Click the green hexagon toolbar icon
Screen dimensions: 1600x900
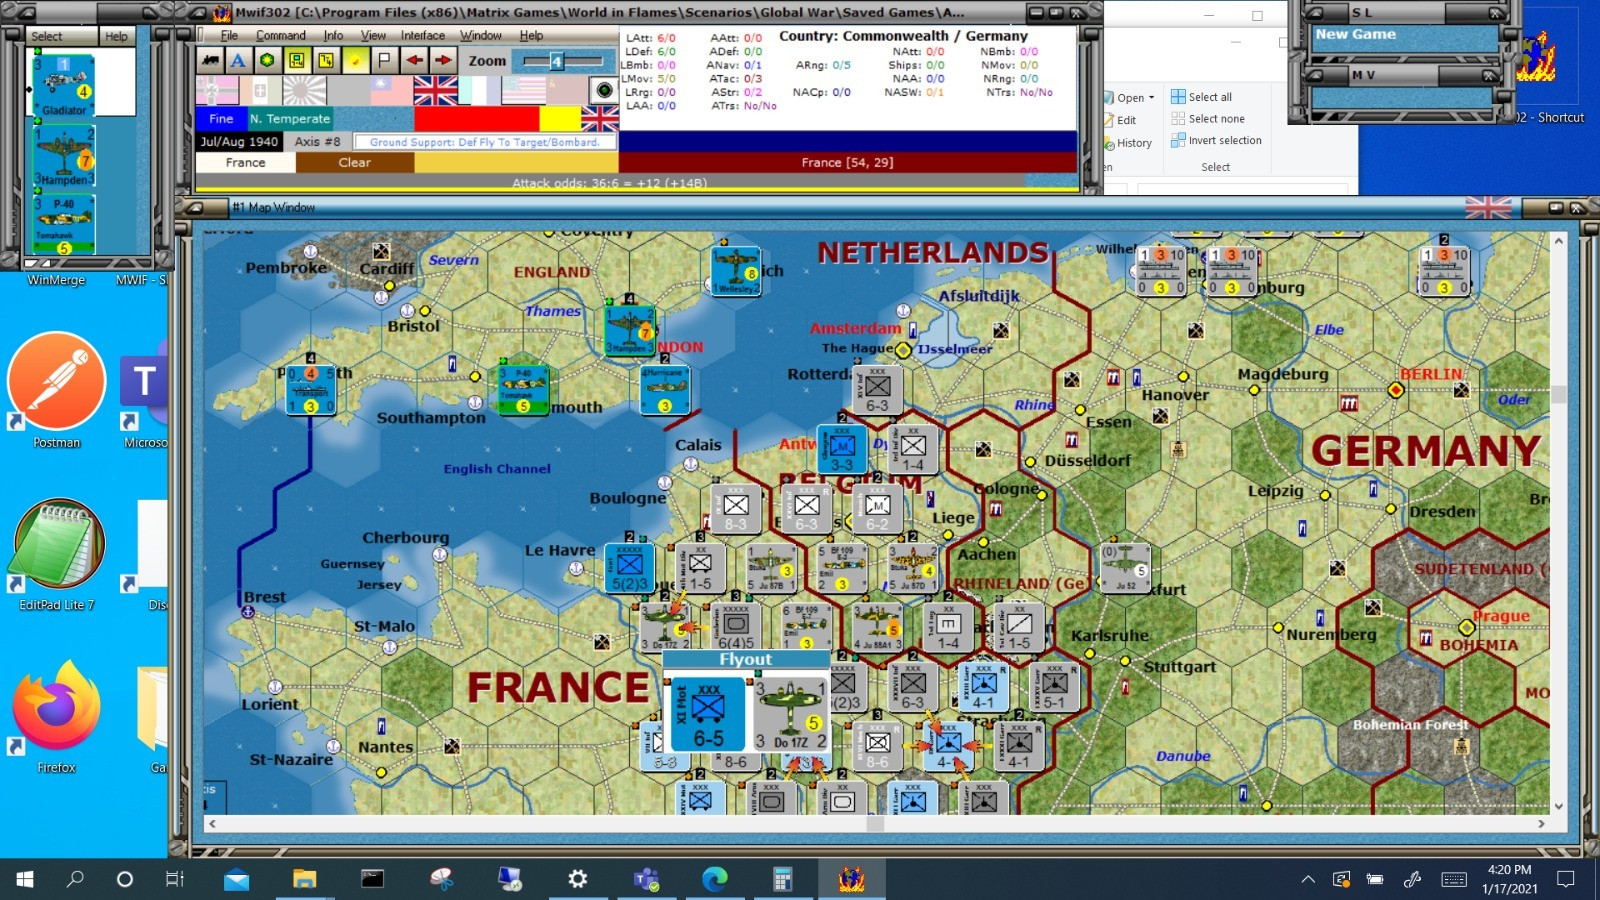(267, 60)
